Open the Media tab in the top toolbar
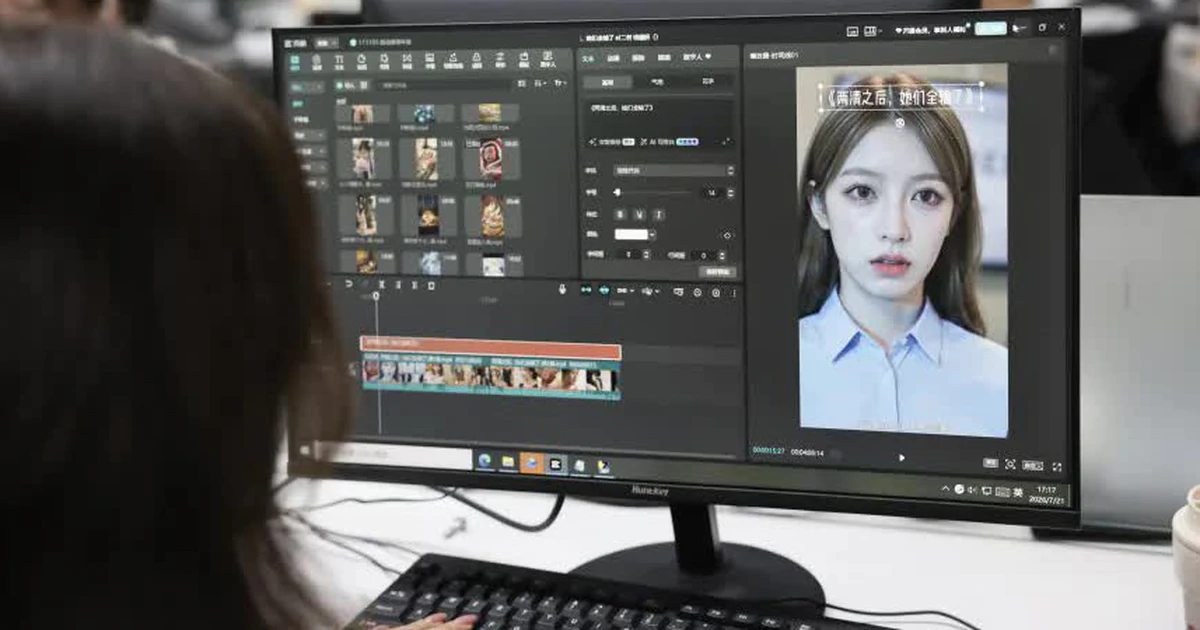The height and width of the screenshot is (630, 1200). pos(295,62)
